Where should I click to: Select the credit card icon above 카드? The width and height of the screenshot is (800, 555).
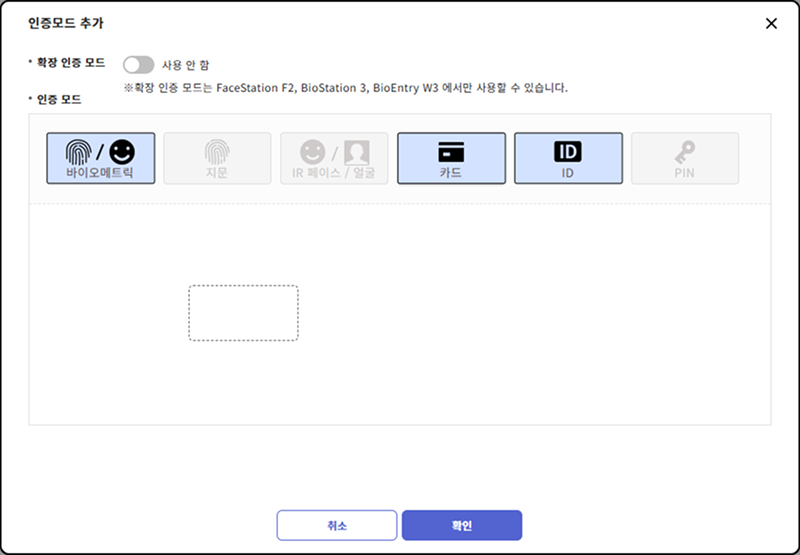point(451,151)
